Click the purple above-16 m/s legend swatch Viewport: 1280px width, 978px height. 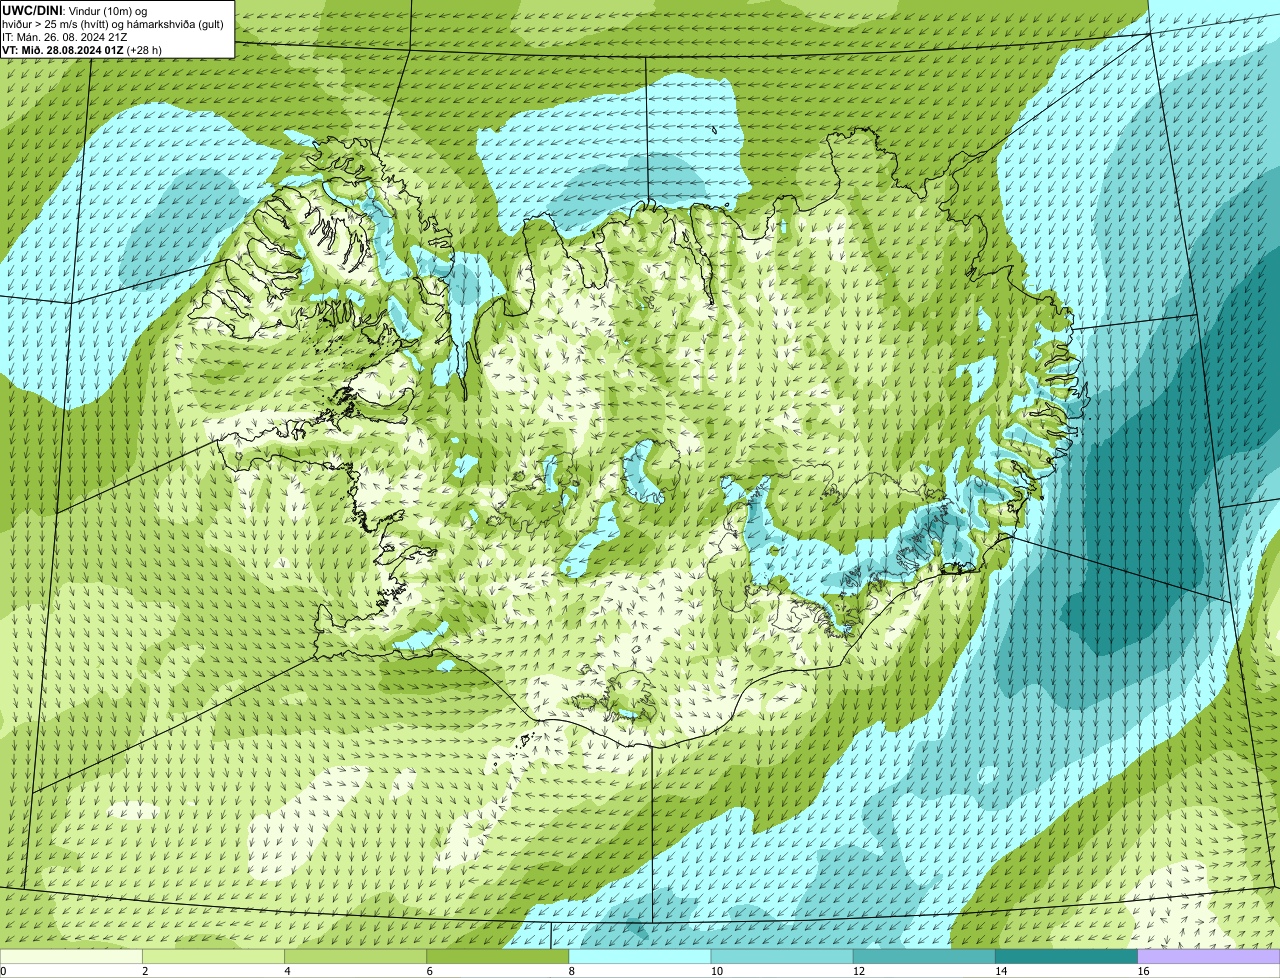click(x=1209, y=956)
